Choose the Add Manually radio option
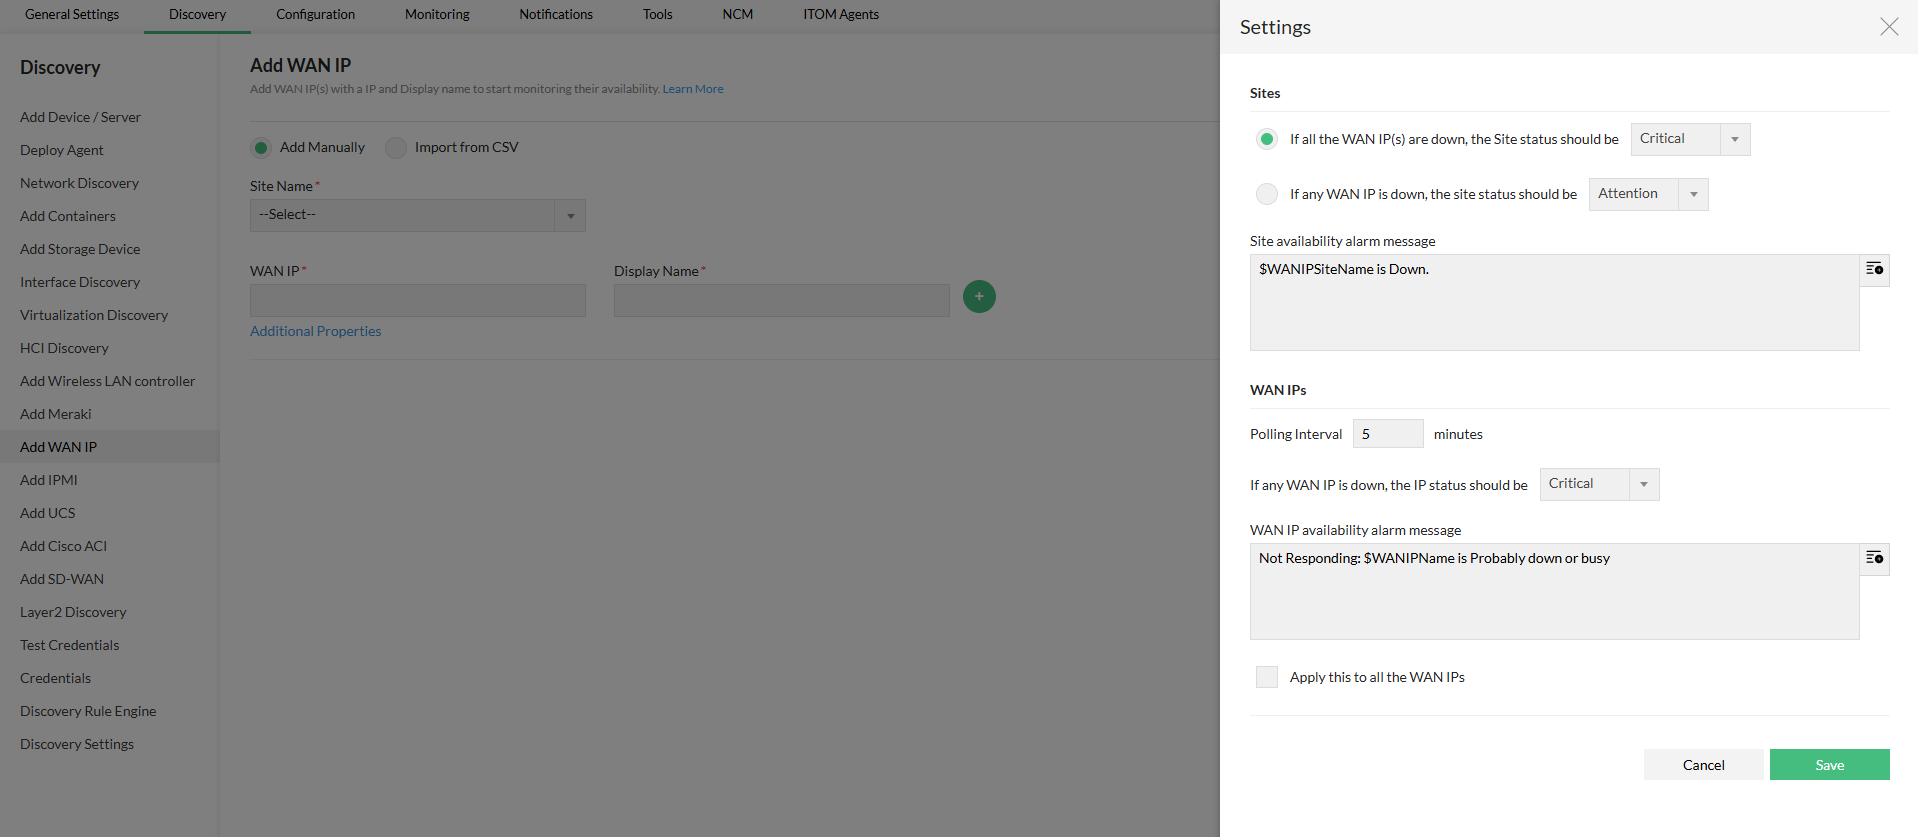 261,148
